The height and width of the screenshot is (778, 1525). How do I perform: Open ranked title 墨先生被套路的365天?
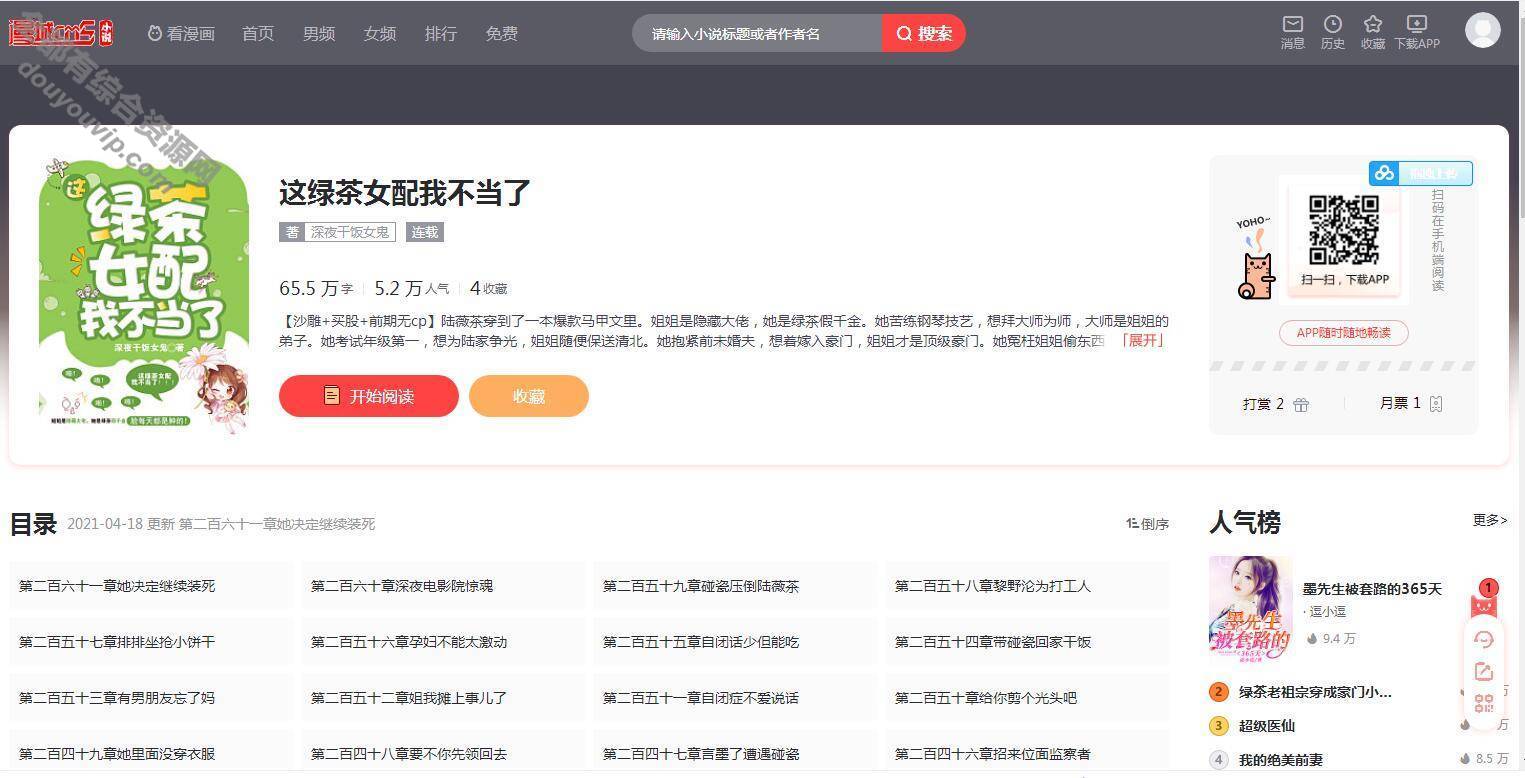coord(1372,589)
